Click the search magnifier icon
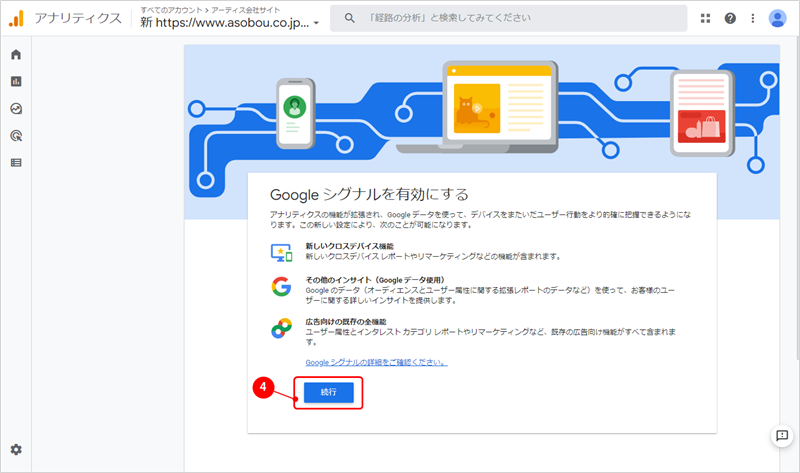This screenshot has width=800, height=473. (349, 18)
